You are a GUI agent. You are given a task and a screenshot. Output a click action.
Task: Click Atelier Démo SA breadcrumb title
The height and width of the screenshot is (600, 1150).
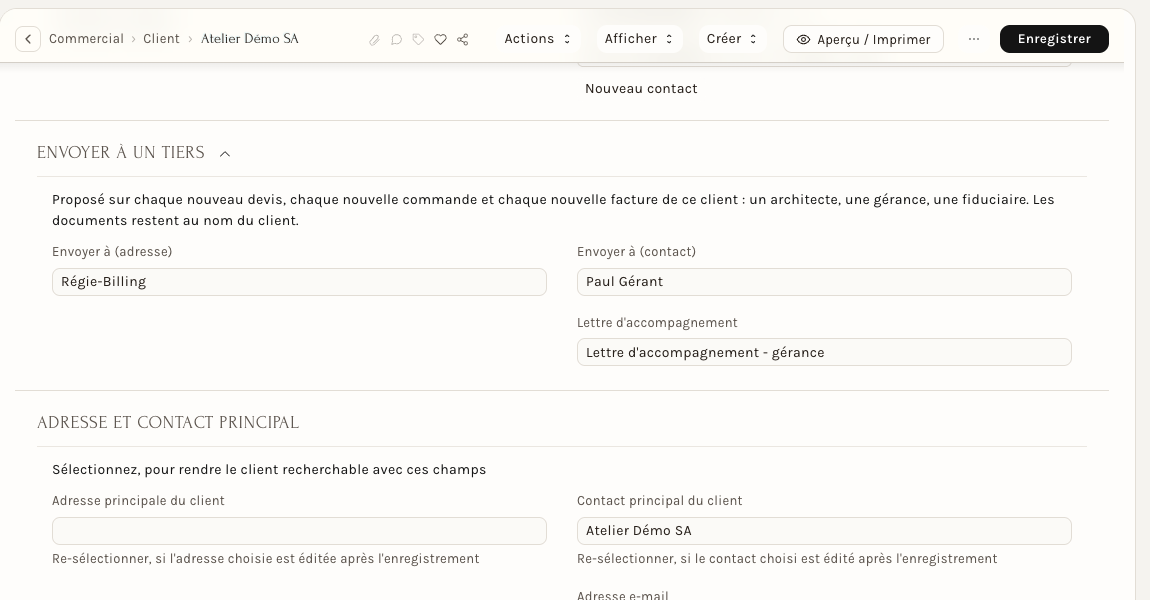(x=250, y=39)
